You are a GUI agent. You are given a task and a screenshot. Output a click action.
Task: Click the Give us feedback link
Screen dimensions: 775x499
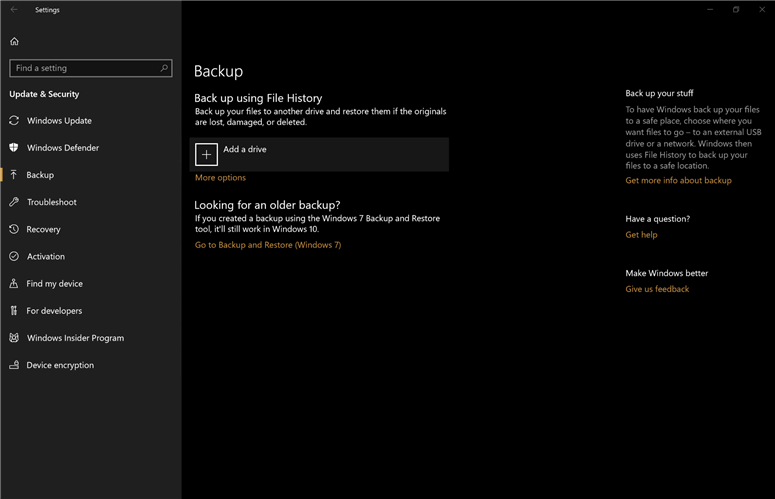[657, 289]
